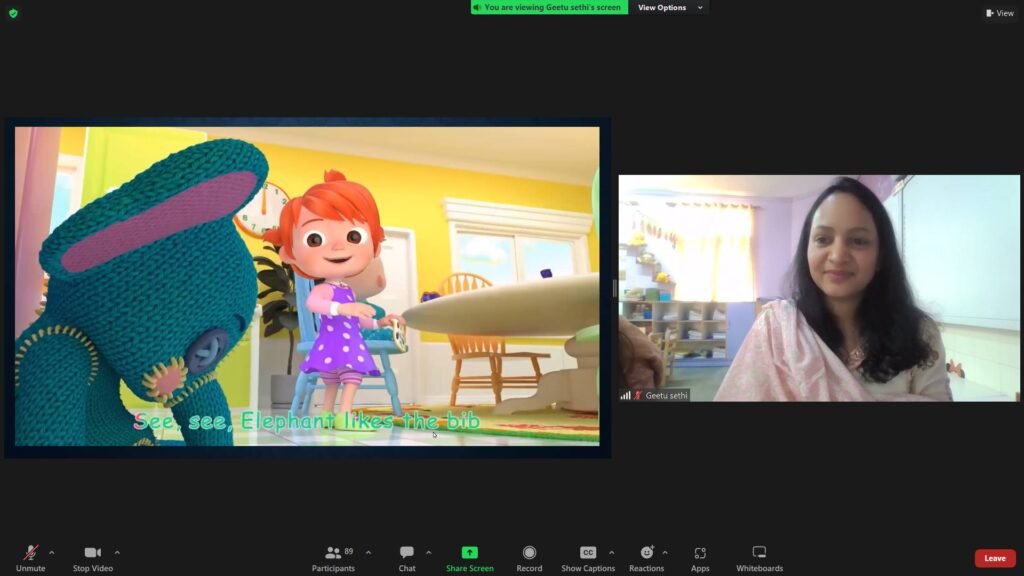1024x576 pixels.
Task: Click the Share Screen icon
Action: coord(470,552)
